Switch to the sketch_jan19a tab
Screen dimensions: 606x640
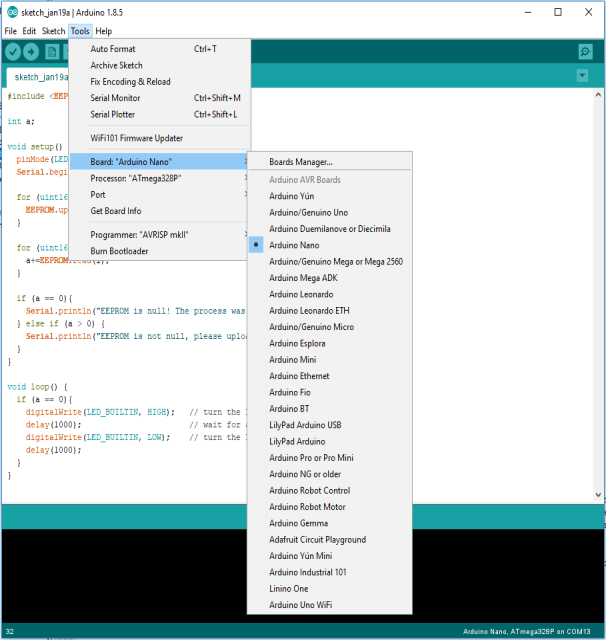40,77
